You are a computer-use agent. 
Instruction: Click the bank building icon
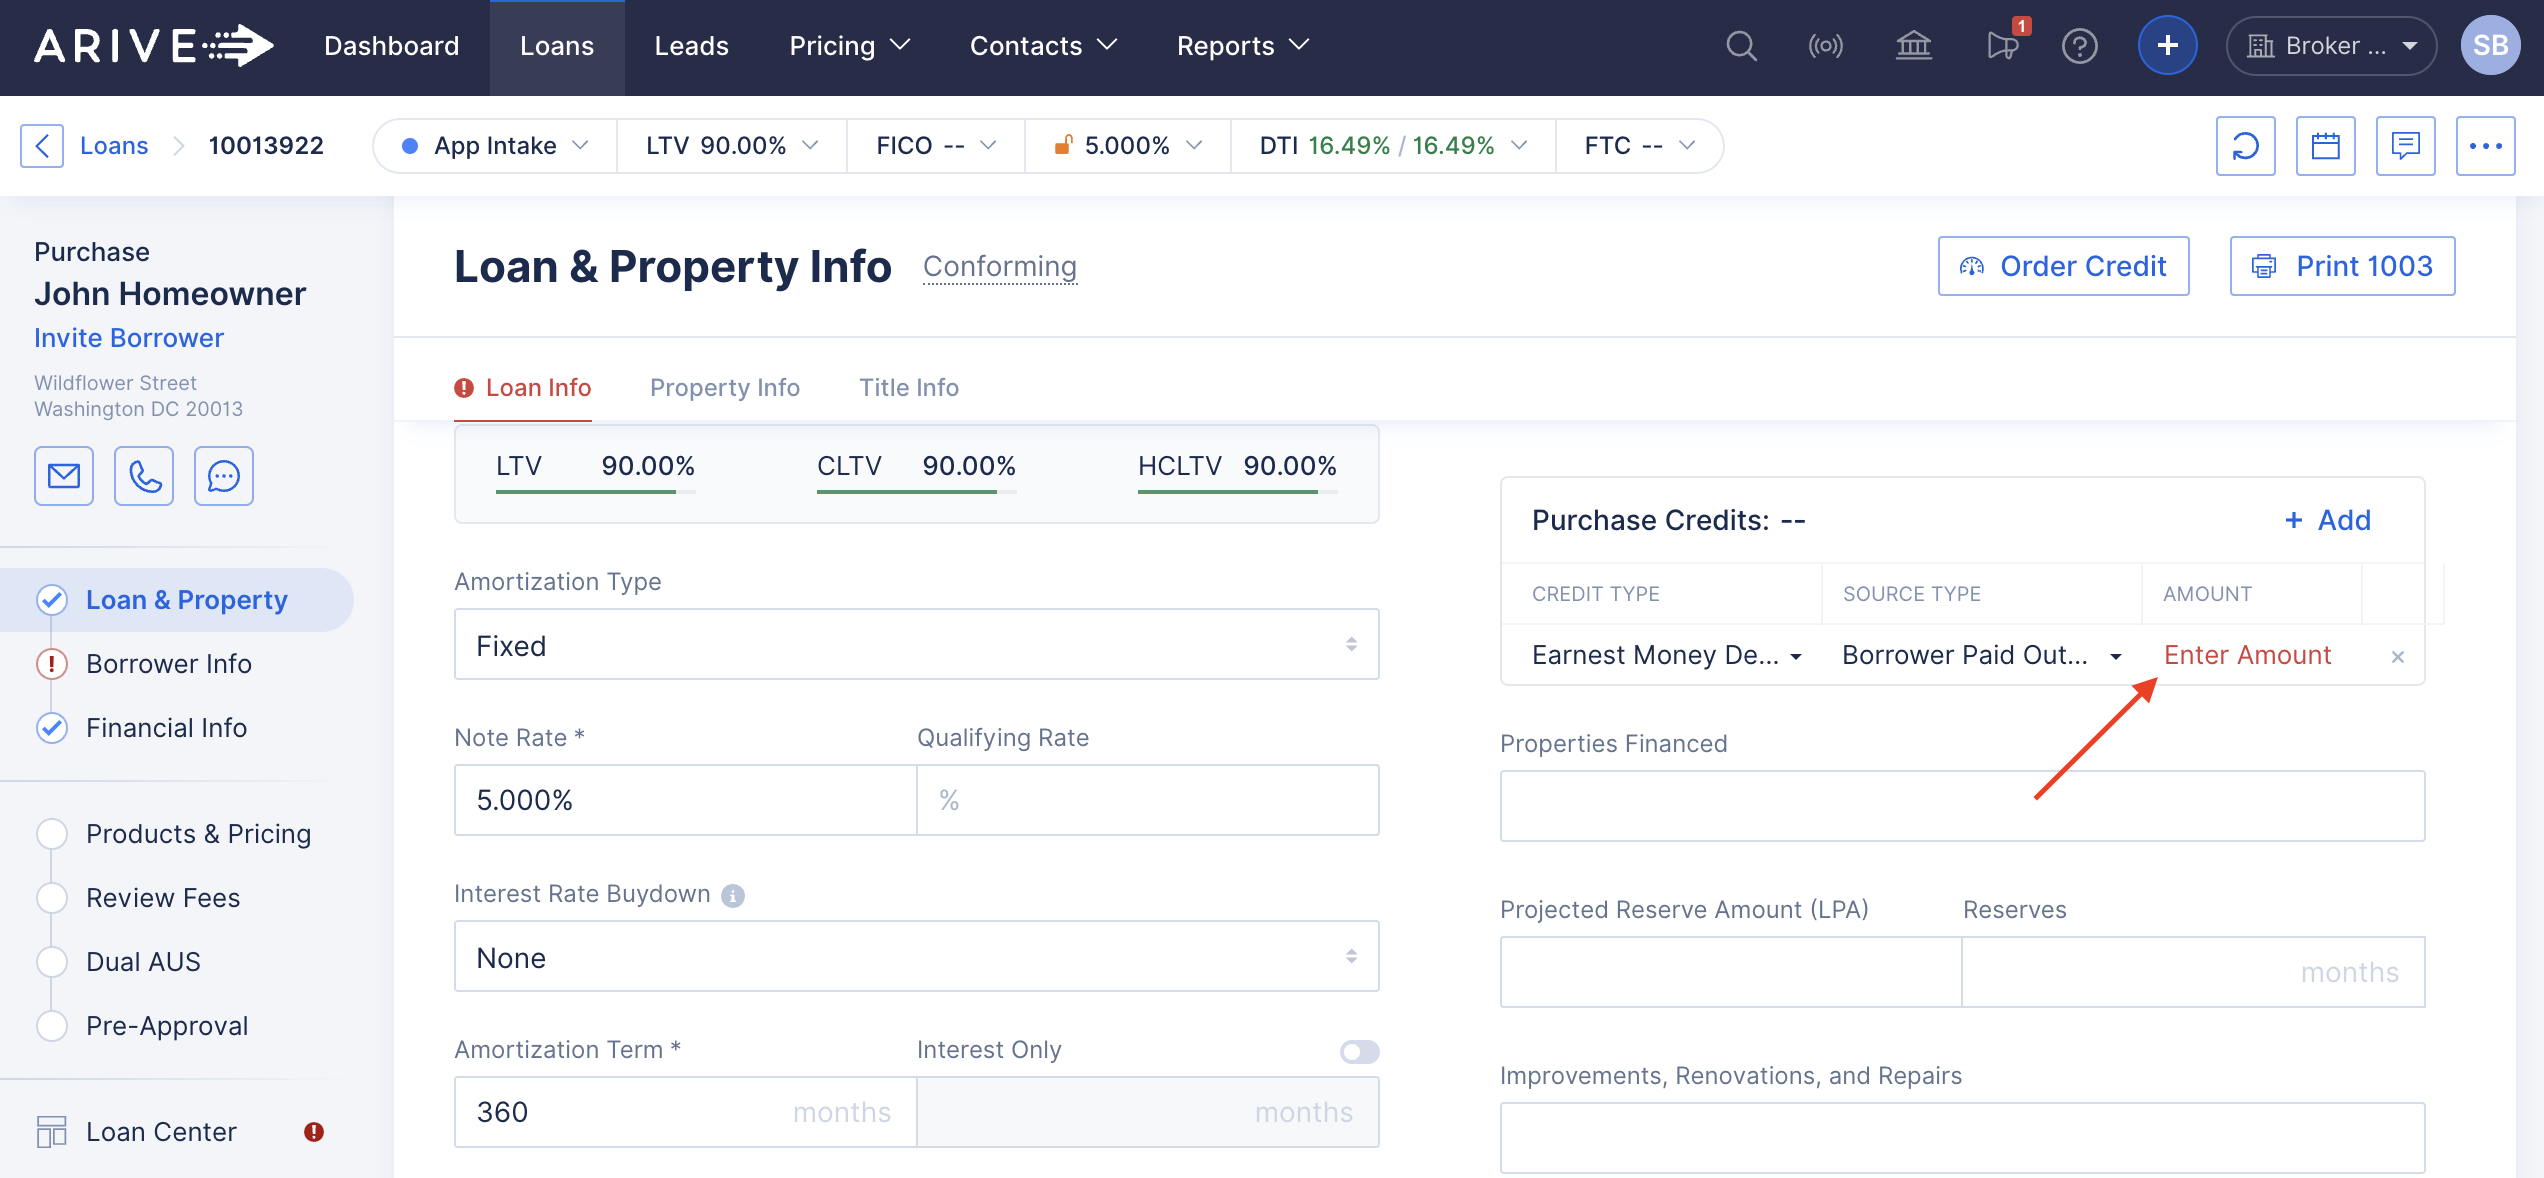pyautogui.click(x=1913, y=46)
